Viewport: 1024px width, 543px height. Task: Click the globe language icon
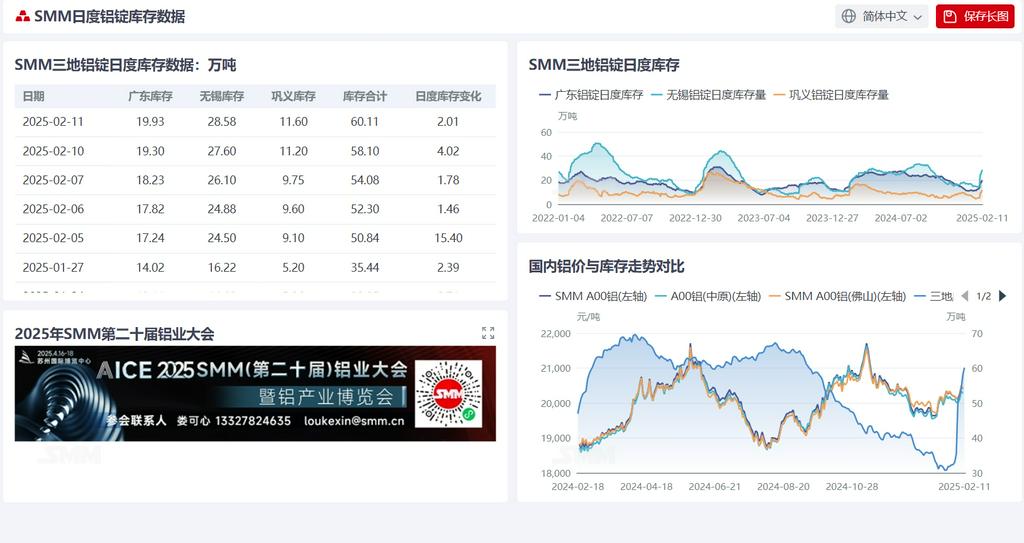[x=848, y=16]
